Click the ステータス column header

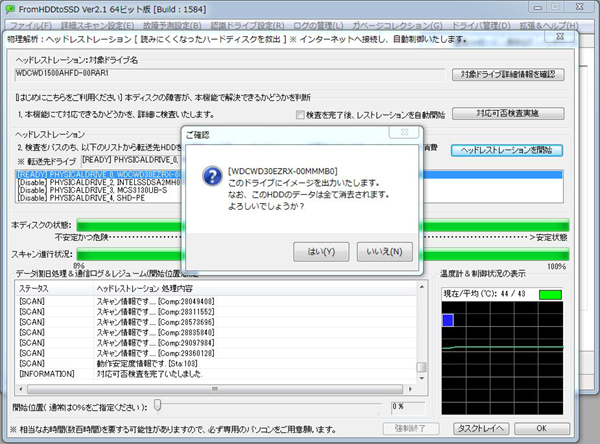pyautogui.click(x=55, y=289)
